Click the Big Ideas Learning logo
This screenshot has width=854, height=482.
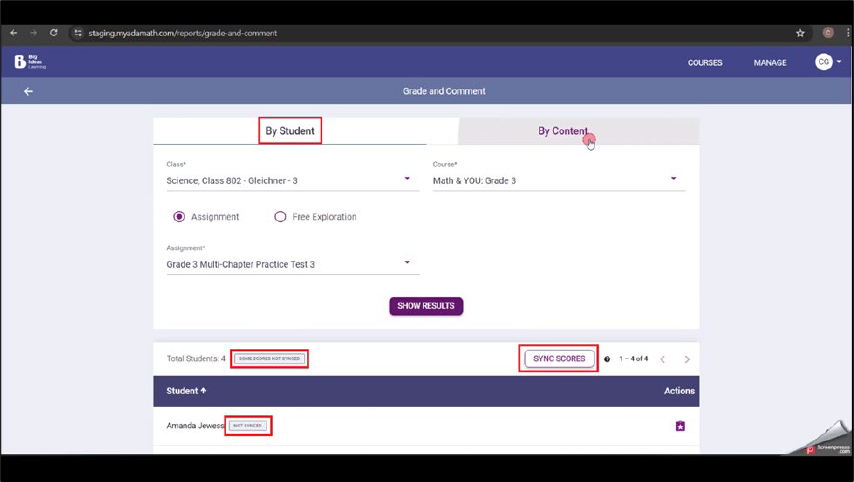point(29,62)
